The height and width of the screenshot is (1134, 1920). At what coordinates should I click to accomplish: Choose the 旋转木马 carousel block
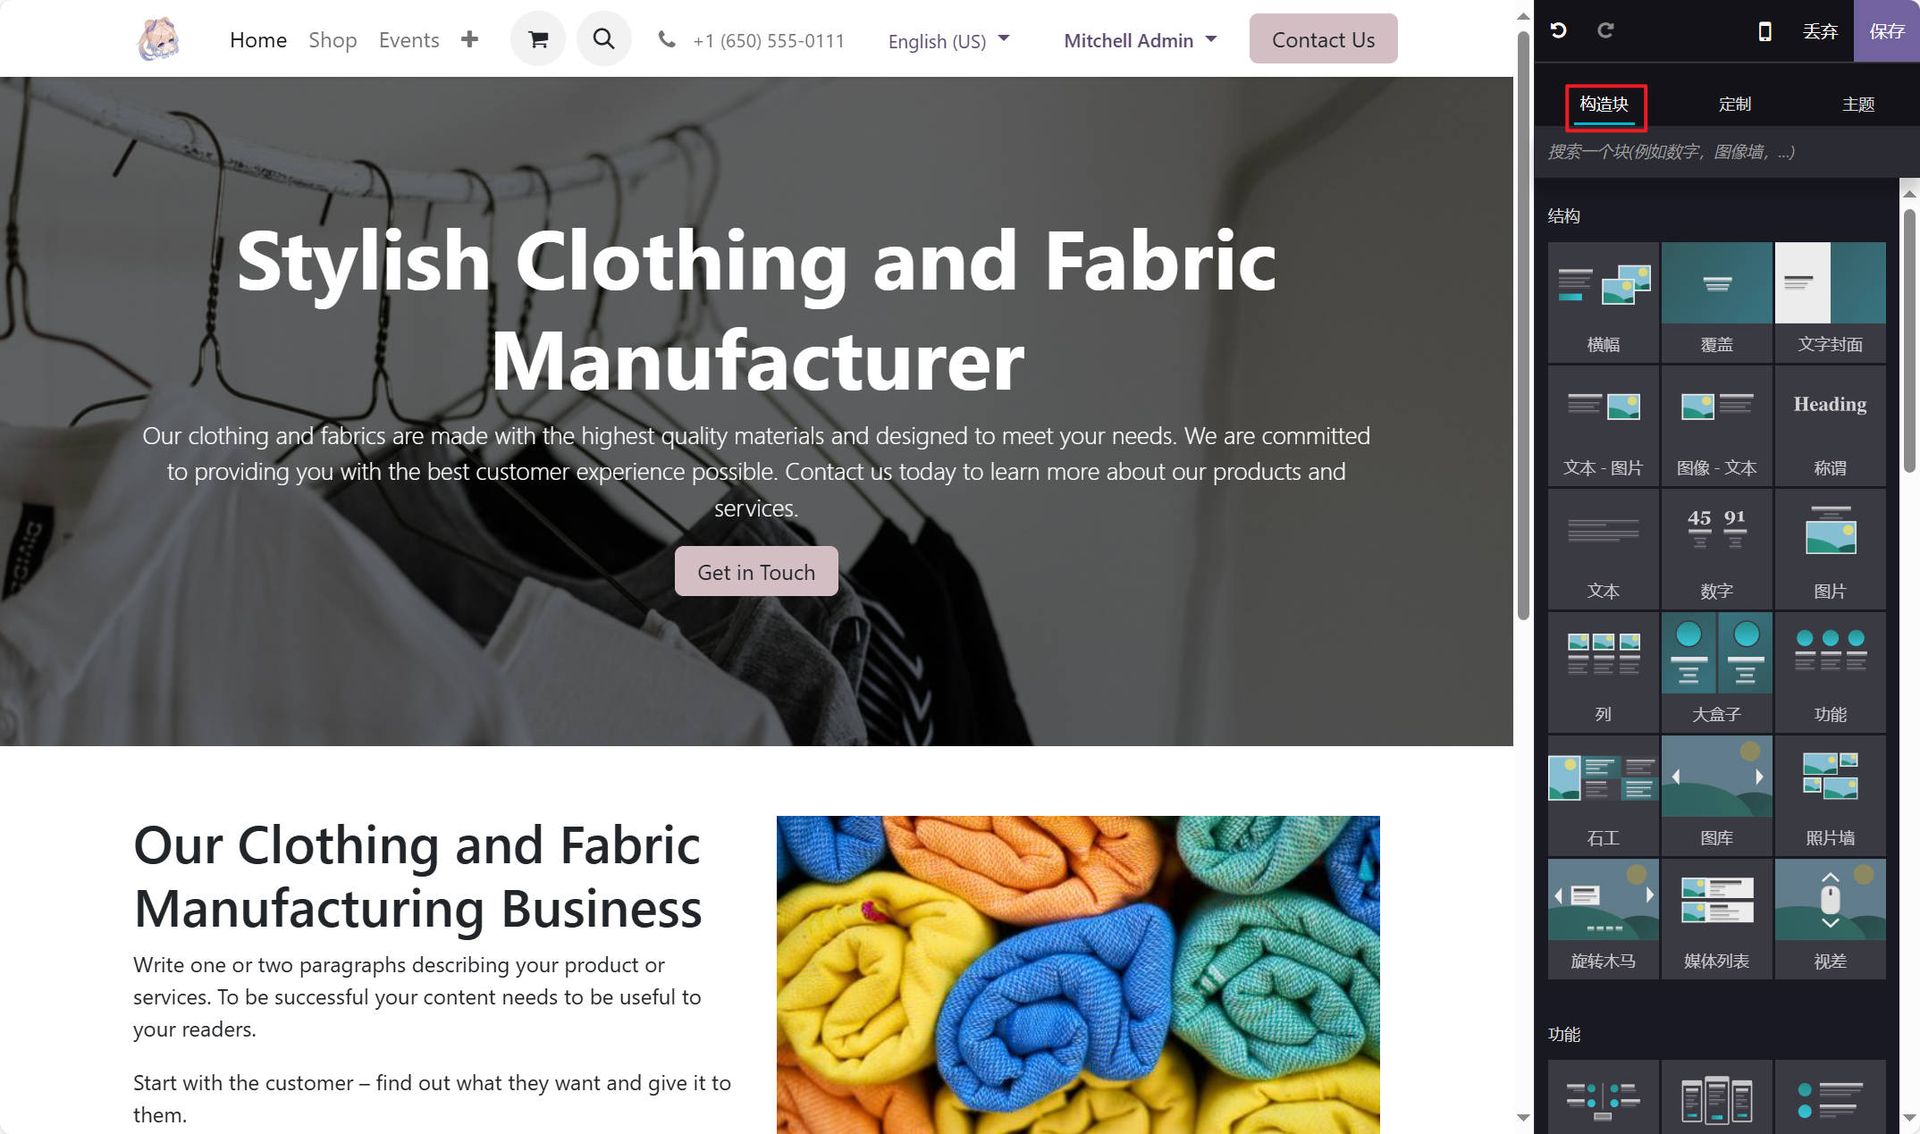(x=1603, y=918)
